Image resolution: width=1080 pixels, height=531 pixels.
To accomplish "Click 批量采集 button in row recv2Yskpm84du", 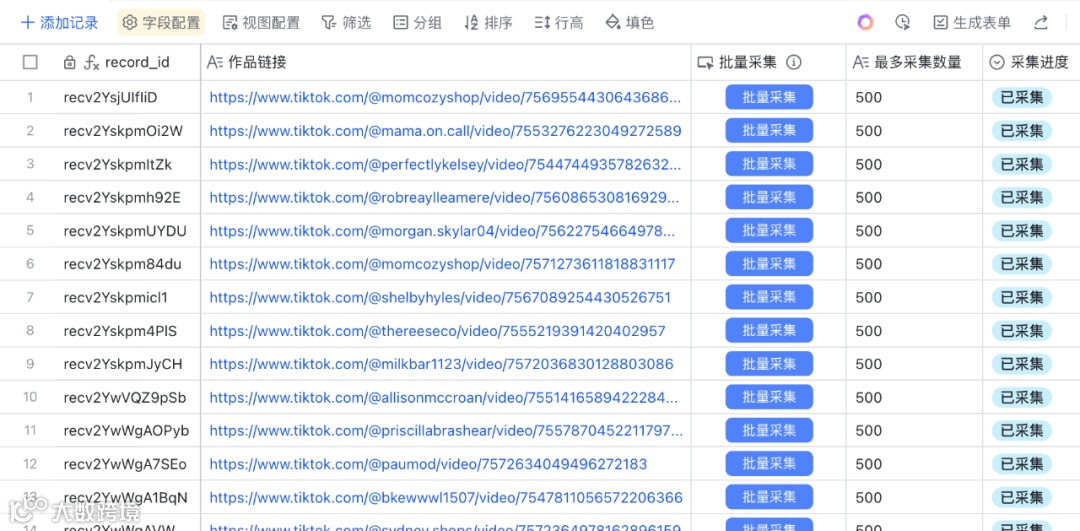I will (769, 264).
